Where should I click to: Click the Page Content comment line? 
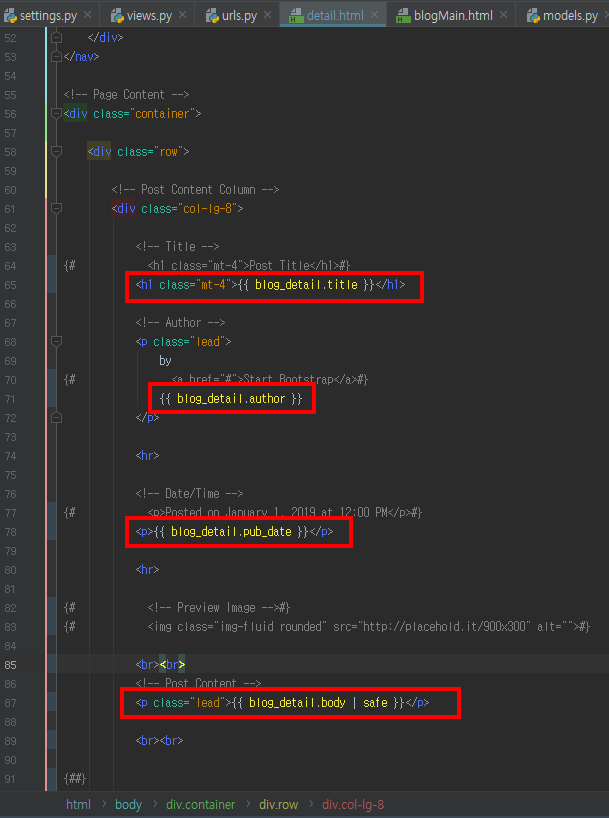(x=126, y=94)
